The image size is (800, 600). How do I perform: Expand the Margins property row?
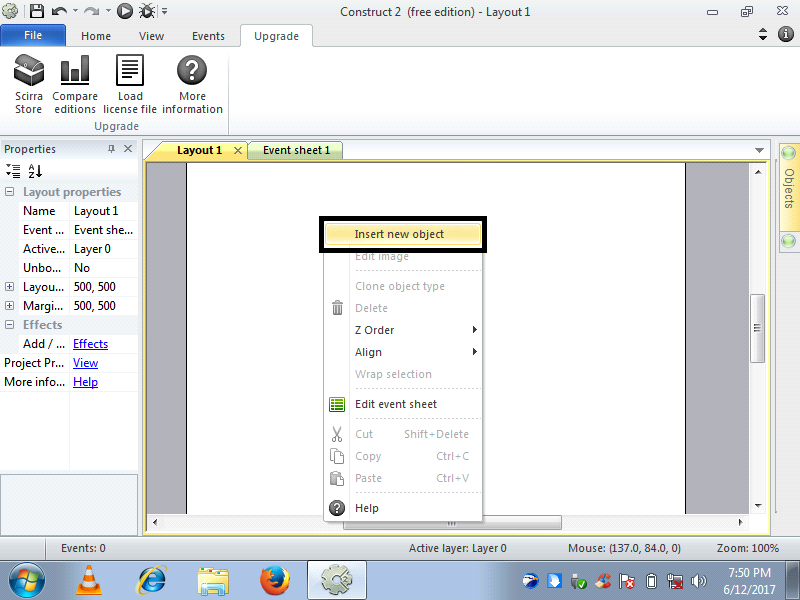[10, 306]
